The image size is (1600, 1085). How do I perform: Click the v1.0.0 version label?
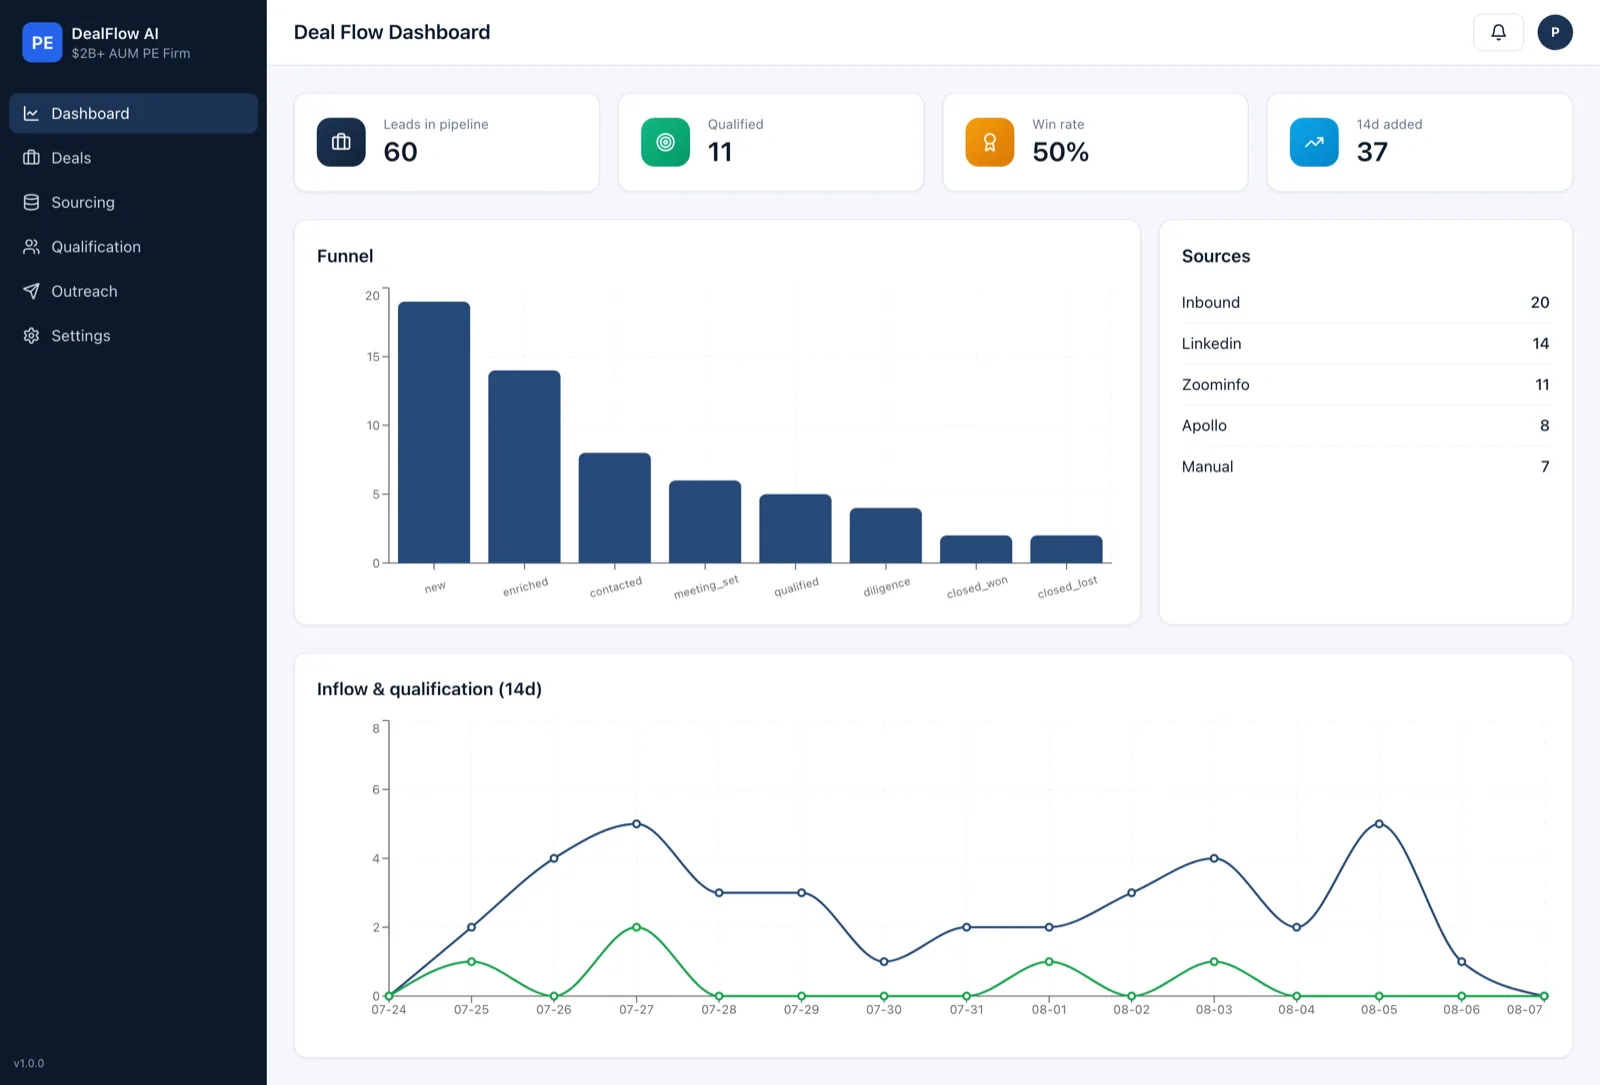[x=29, y=1063]
